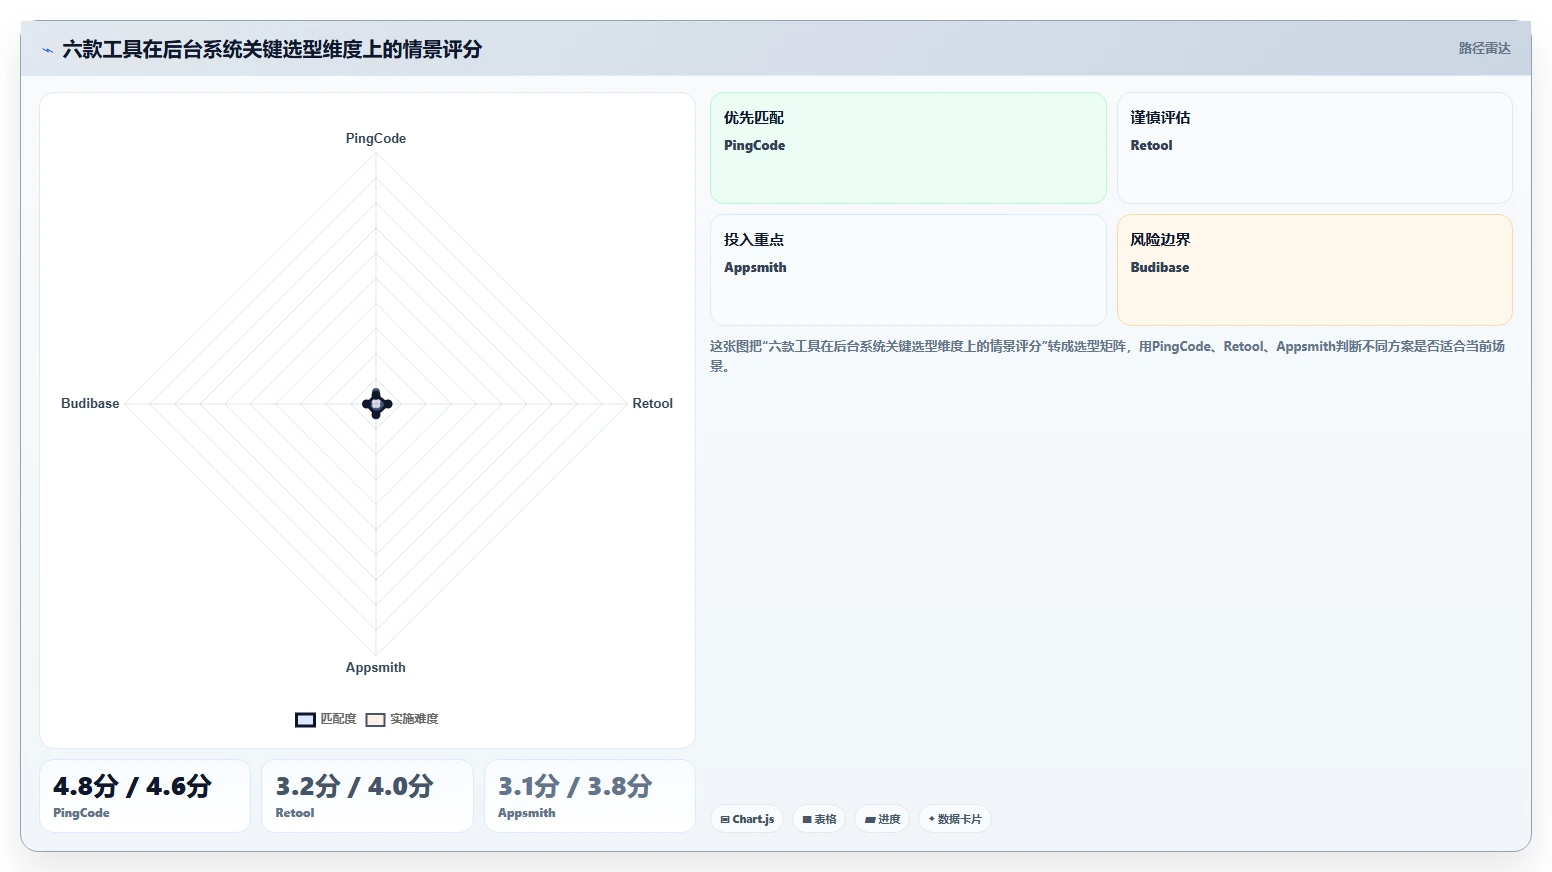This screenshot has width=1552, height=872.
Task: Select the 3.2分 / 4.0分 Retool stat card
Action: point(367,796)
